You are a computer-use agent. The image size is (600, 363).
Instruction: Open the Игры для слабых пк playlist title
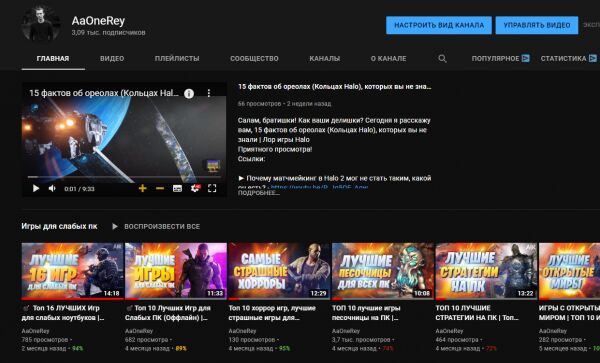pyautogui.click(x=59, y=226)
